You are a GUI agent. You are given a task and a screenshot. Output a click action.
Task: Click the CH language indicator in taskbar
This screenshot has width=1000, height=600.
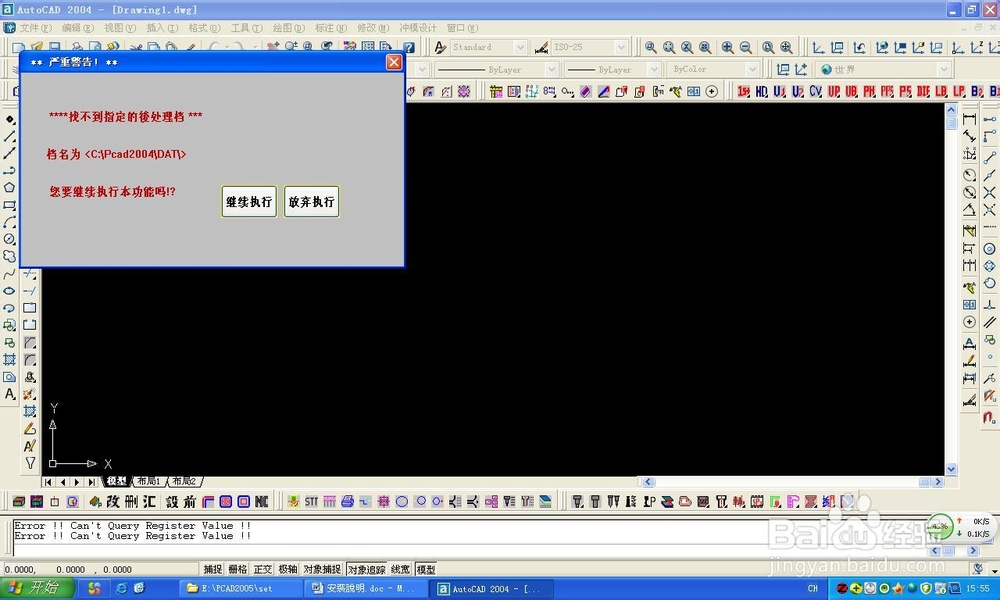tap(812, 589)
